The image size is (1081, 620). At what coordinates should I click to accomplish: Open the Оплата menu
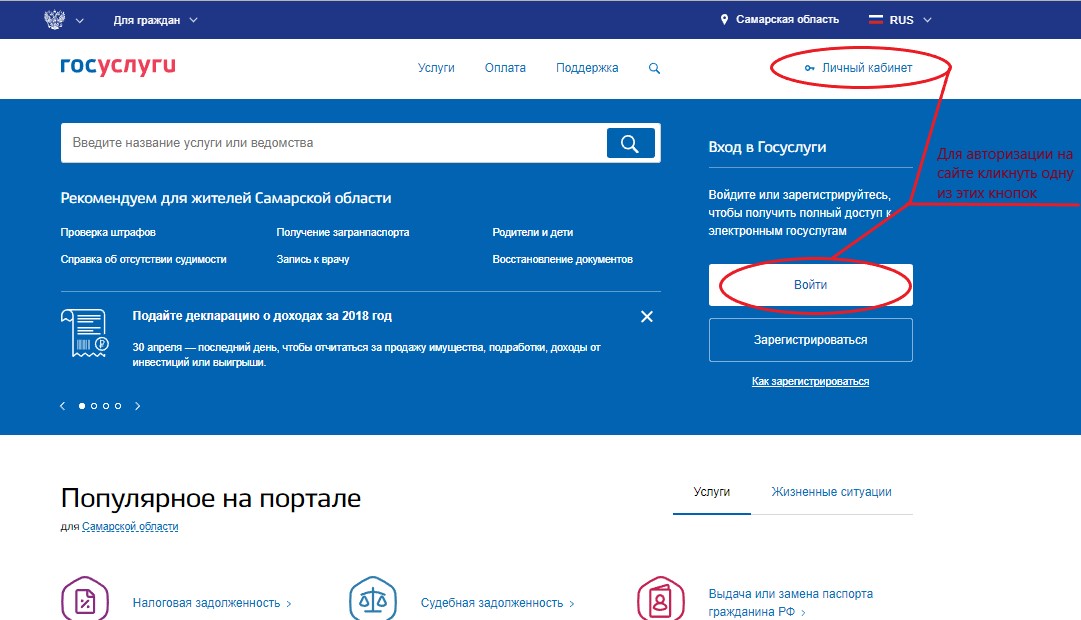505,68
